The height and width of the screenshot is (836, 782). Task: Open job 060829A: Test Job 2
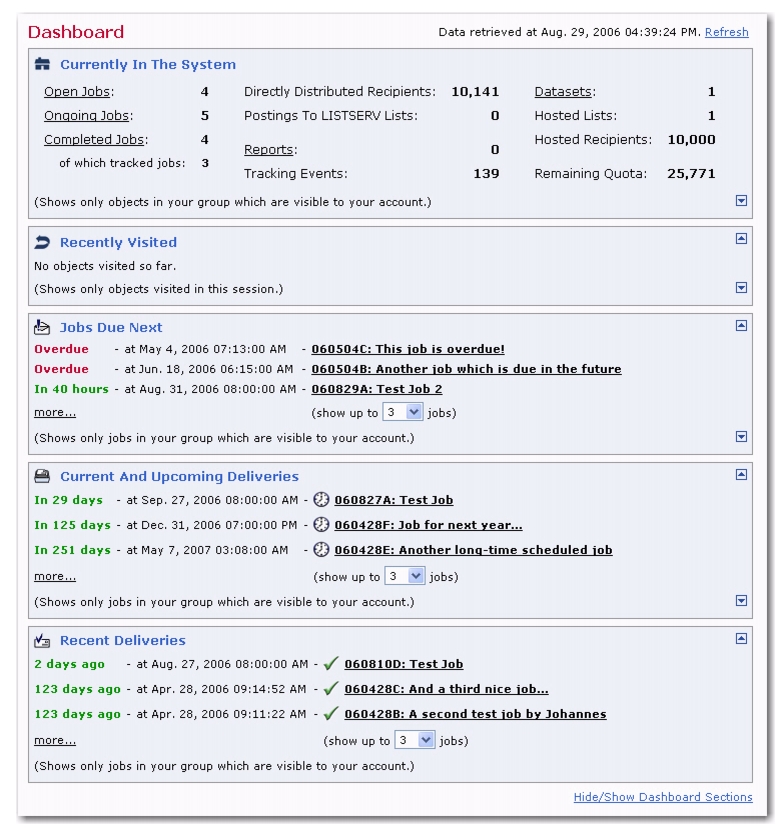(x=377, y=389)
